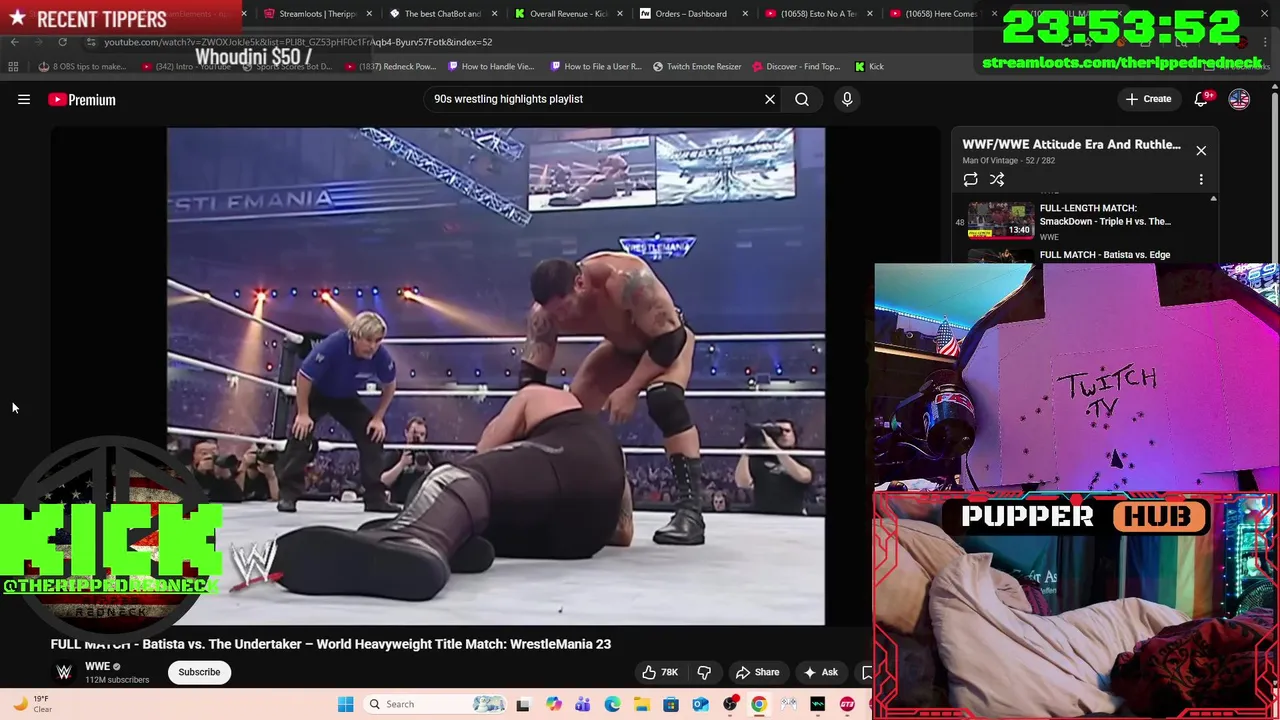The width and height of the screenshot is (1280, 720).
Task: Run search with the magnifier button
Action: click(x=802, y=99)
